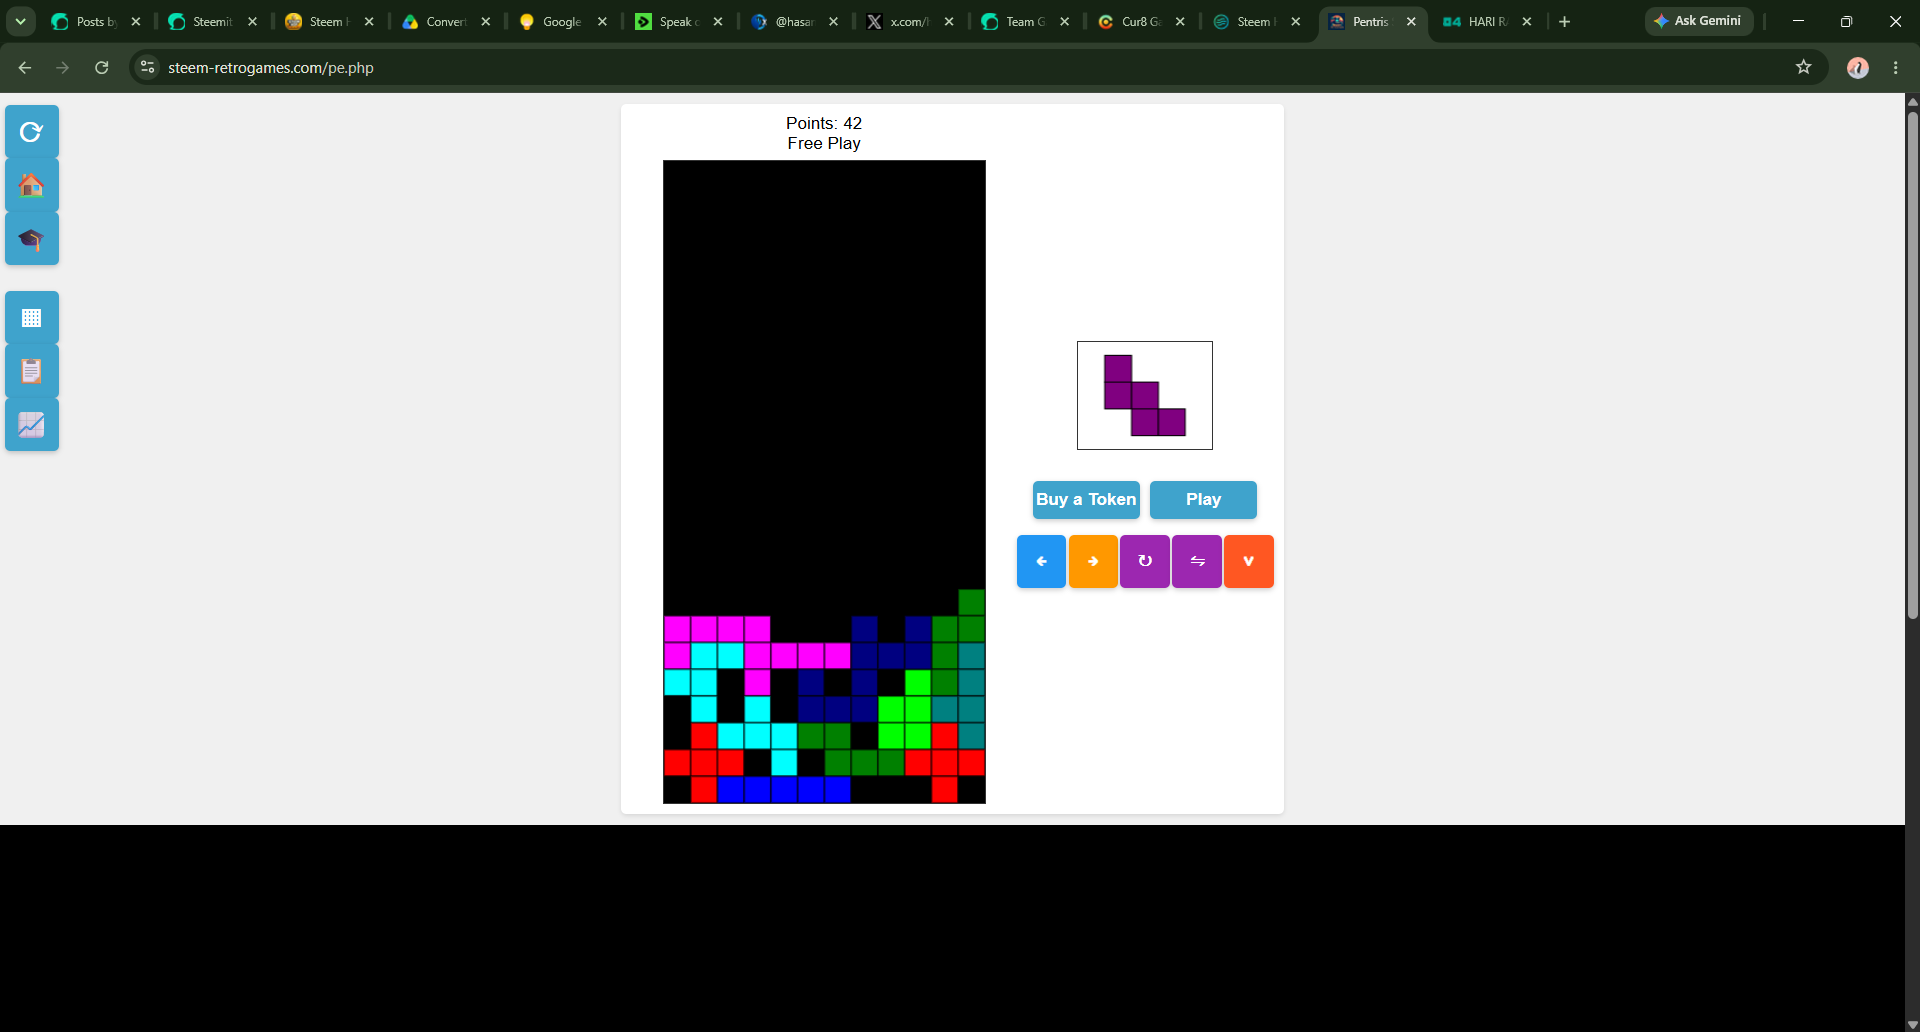Open the chart statistics icon in sidebar
Viewport: 1920px width, 1032px height.
coord(32,425)
